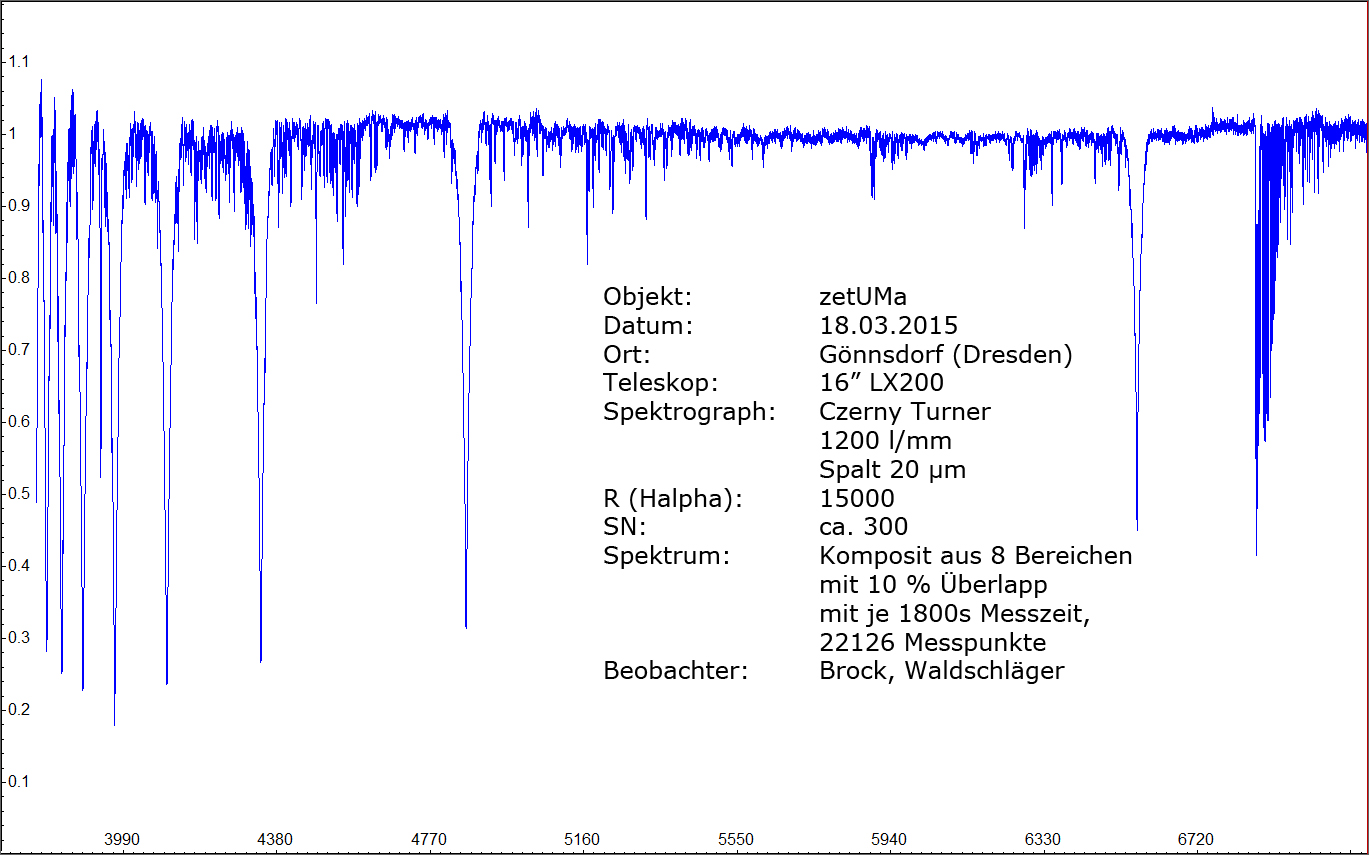This screenshot has width=1369, height=855.
Task: Click the 0.1 intensity axis label
Action: [x=19, y=781]
